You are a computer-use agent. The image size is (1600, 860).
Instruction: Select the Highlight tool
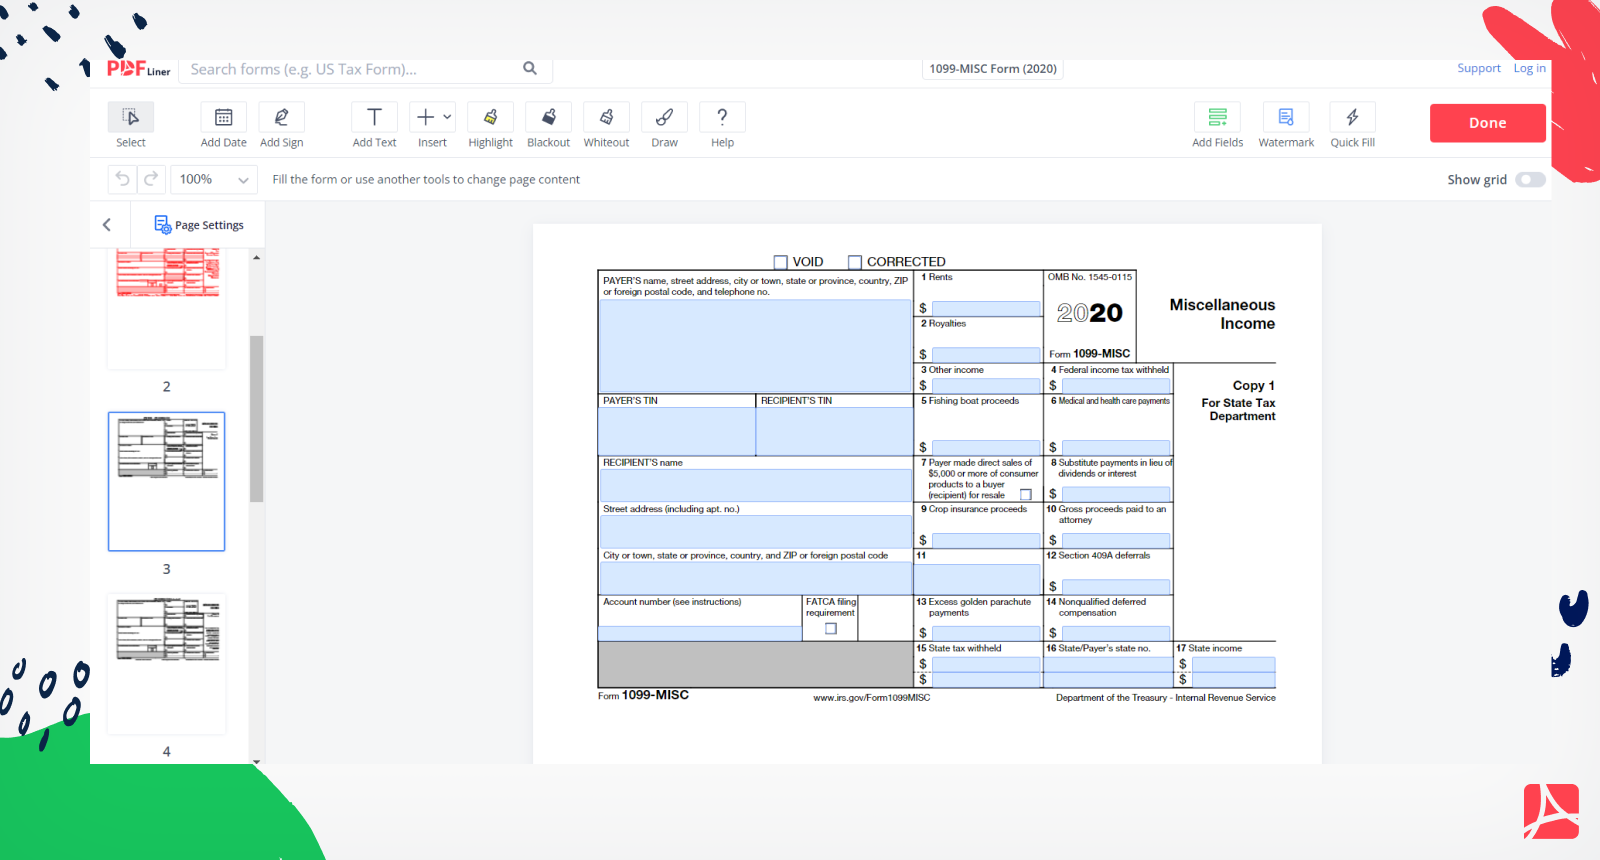[490, 118]
